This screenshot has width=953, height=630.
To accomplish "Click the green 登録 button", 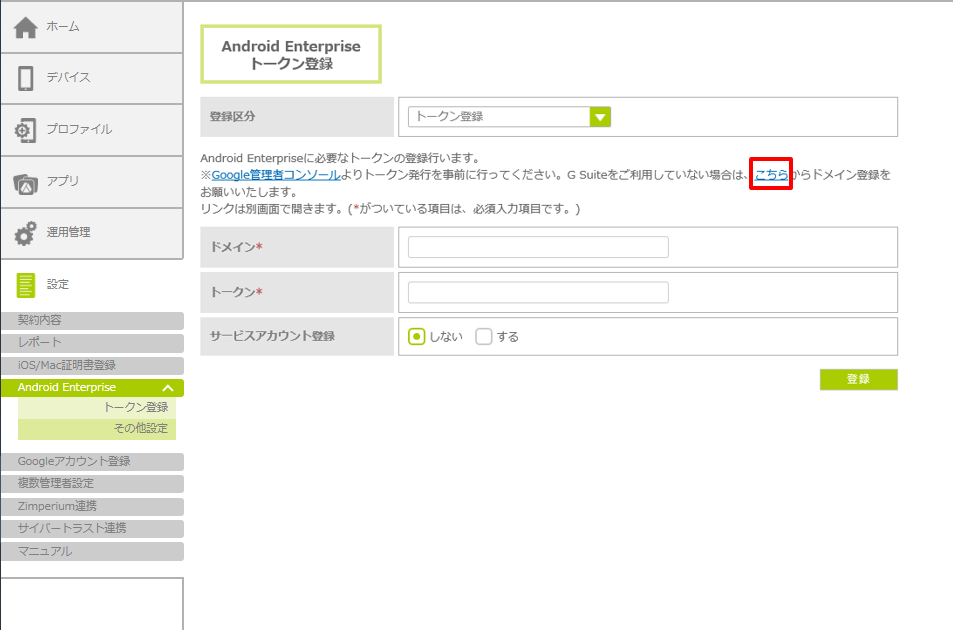I will click(x=858, y=379).
